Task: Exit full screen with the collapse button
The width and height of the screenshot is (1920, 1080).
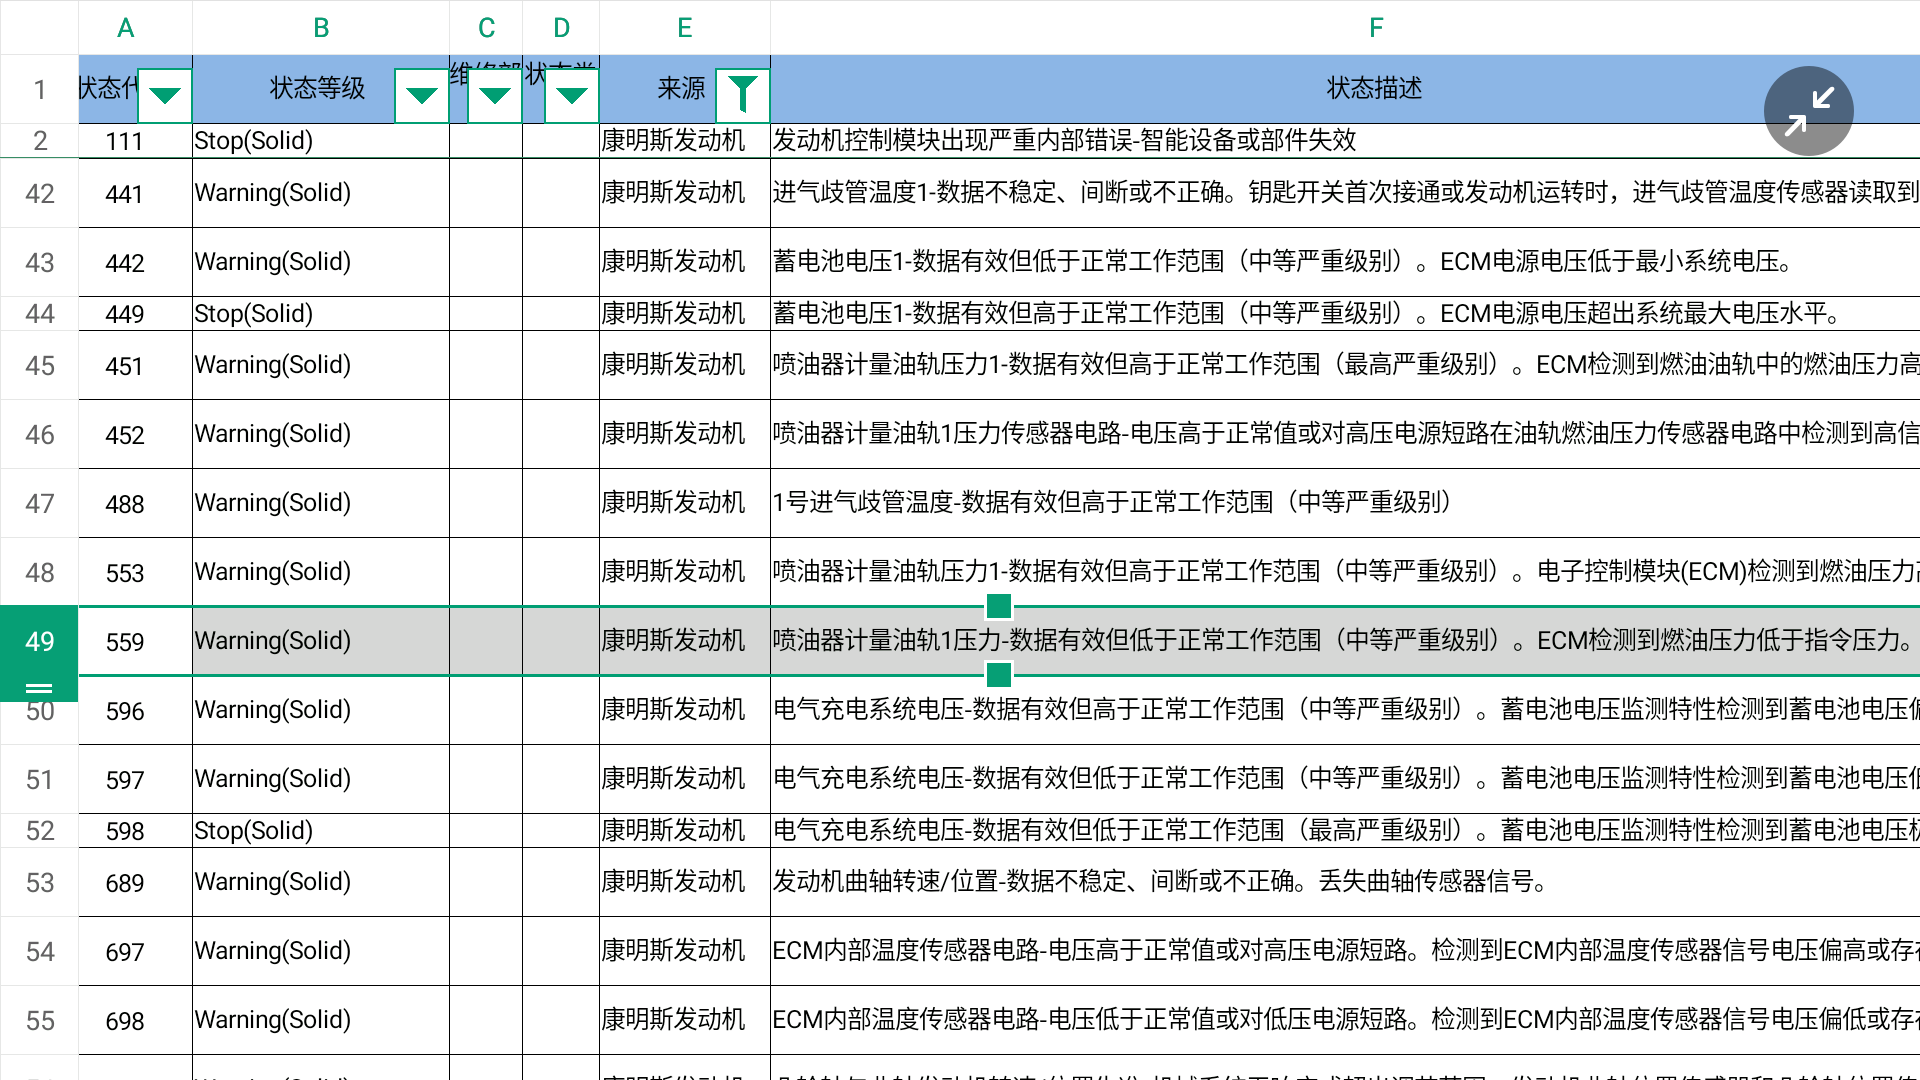Action: tap(1808, 111)
